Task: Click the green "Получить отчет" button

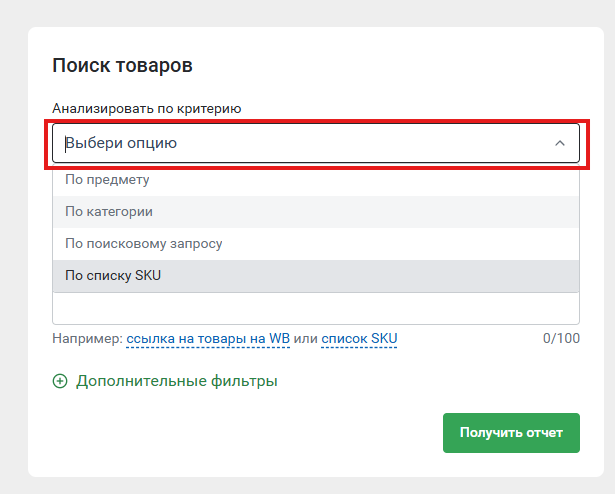Action: click(x=511, y=433)
